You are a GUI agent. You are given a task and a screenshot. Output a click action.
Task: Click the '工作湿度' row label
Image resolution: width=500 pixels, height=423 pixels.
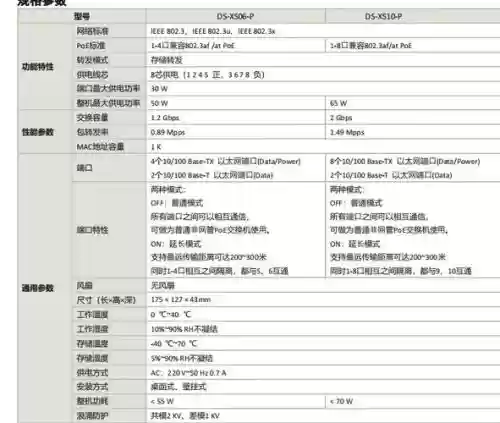(92, 329)
